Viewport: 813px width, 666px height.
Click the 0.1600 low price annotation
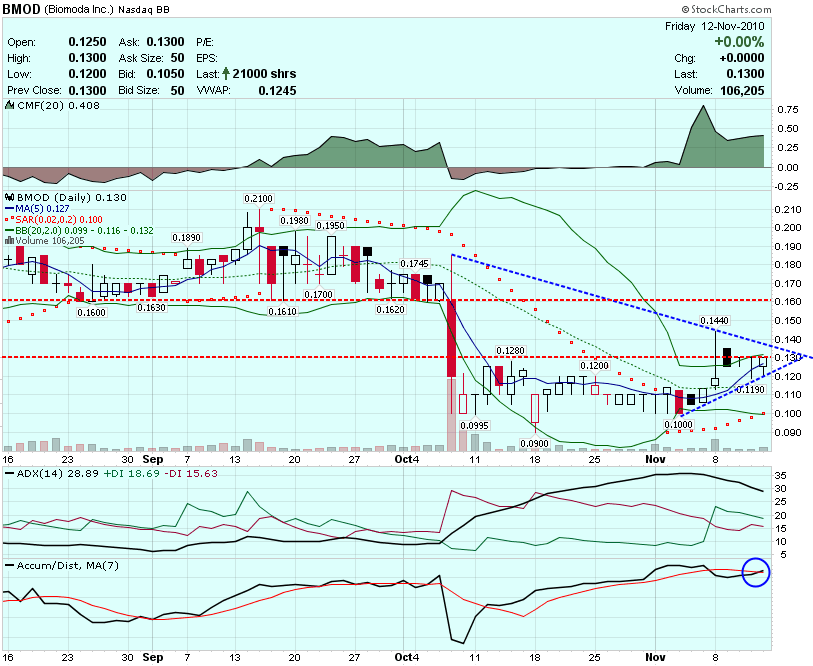click(x=91, y=312)
